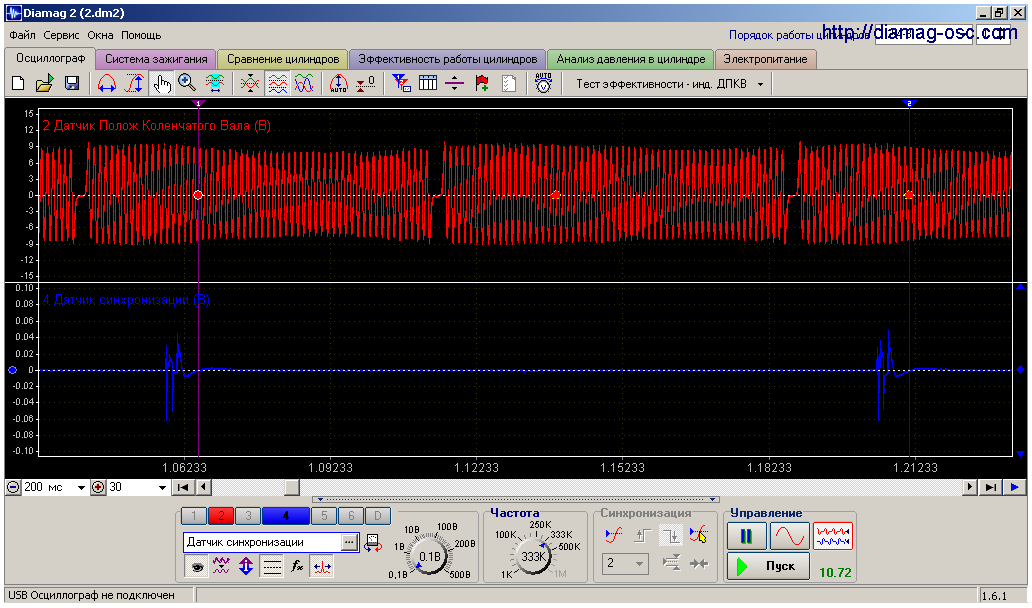Viewport: 1032px width, 608px height.
Task: Switch to the Система зажигания tab
Action: (156, 59)
